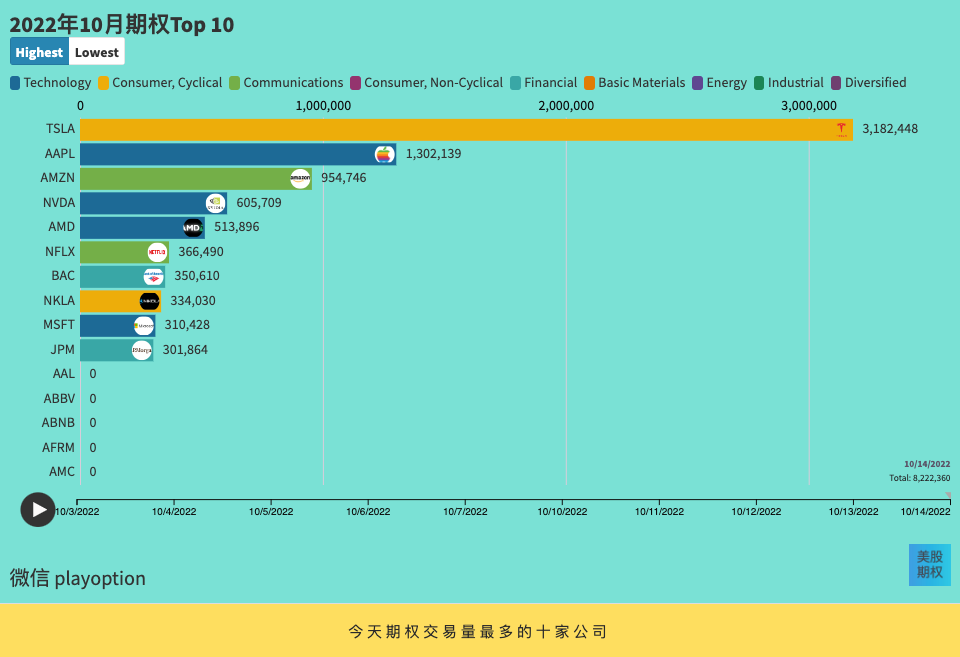Select the NKLA ticker label
The width and height of the screenshot is (960, 657).
[59, 301]
